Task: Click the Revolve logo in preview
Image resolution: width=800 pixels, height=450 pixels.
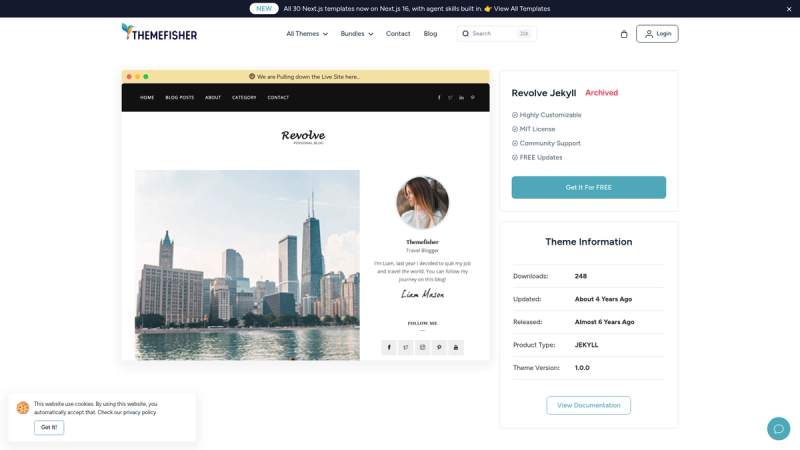Action: coord(303,136)
